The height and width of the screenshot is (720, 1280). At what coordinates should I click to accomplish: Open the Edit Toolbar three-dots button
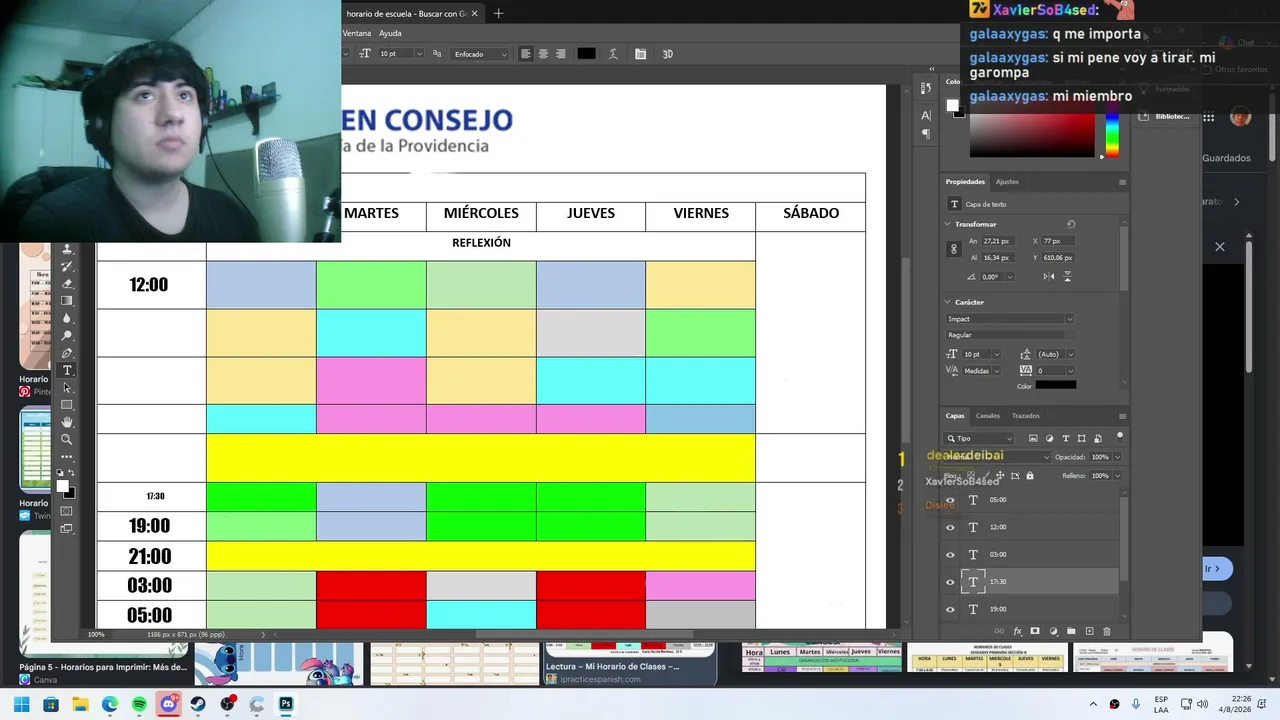[x=68, y=455]
